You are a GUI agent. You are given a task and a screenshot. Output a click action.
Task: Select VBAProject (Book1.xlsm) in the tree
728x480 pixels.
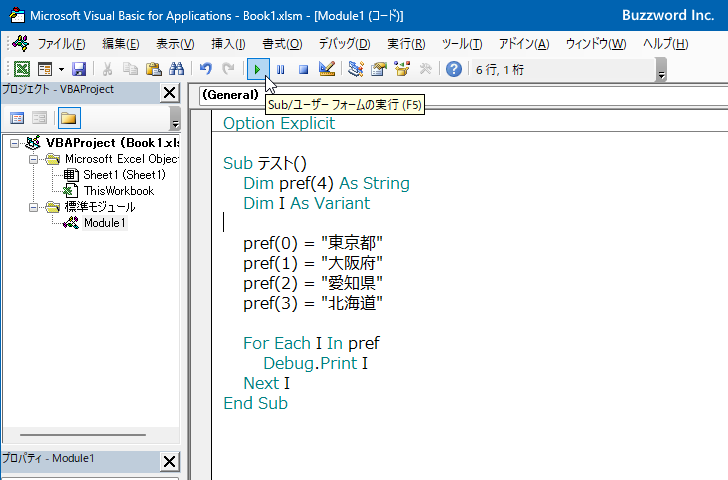[x=112, y=143]
